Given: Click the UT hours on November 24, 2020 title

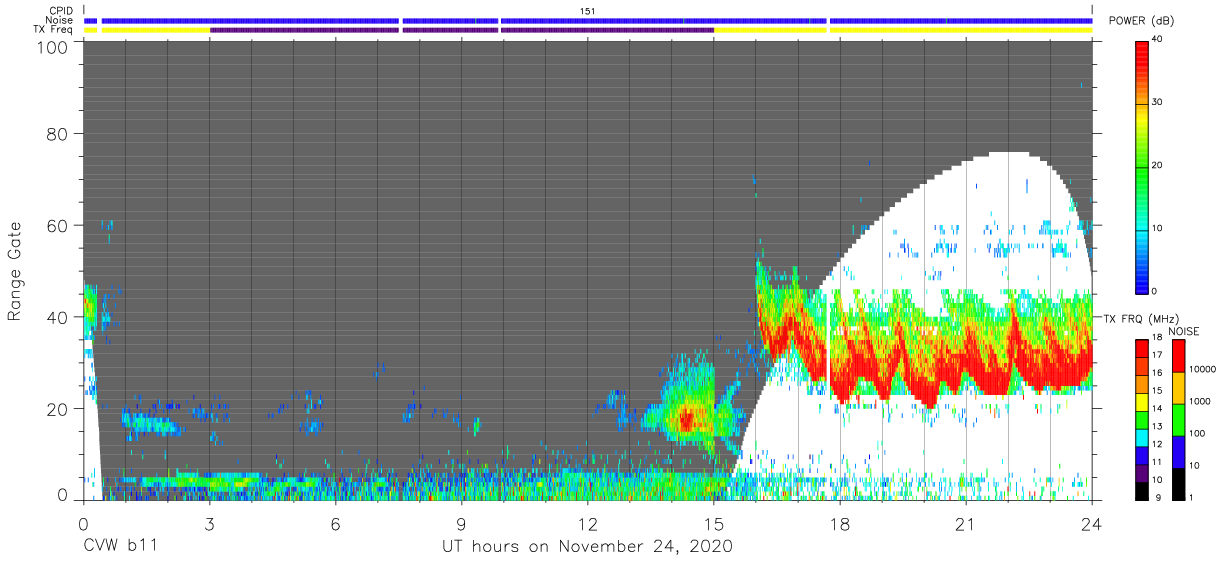Looking at the screenshot, I should coord(588,547).
